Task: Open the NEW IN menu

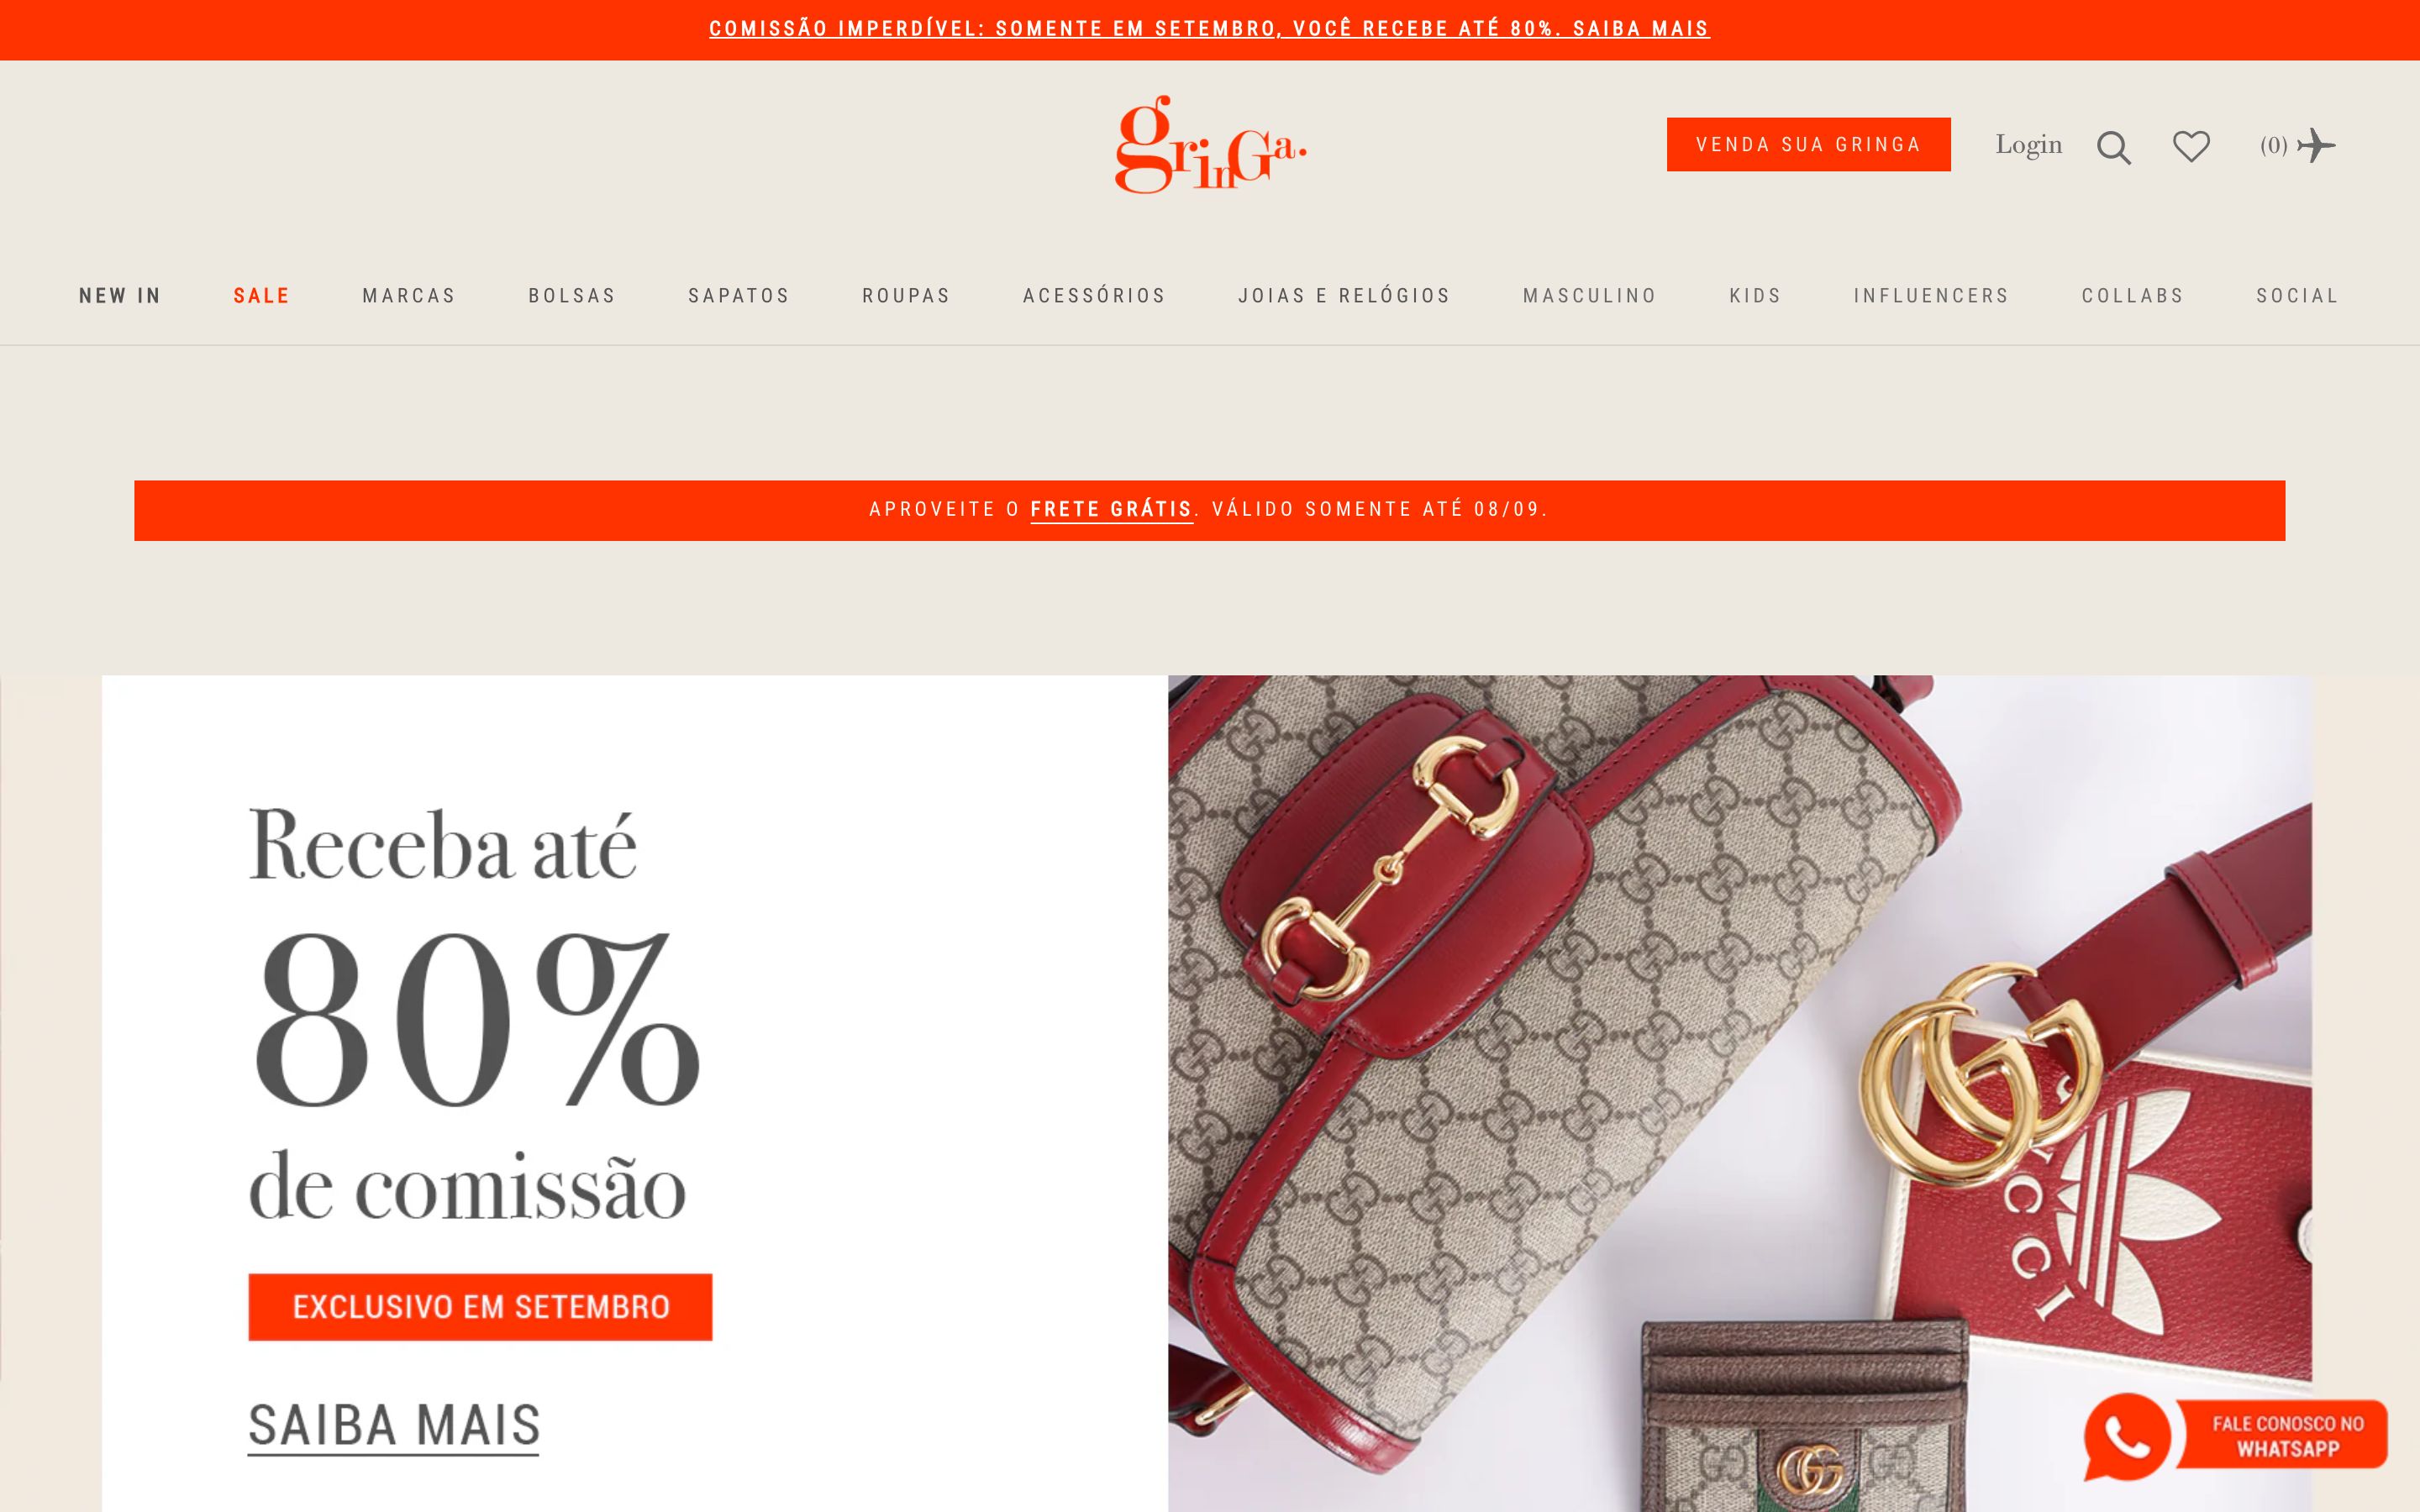Action: click(120, 296)
